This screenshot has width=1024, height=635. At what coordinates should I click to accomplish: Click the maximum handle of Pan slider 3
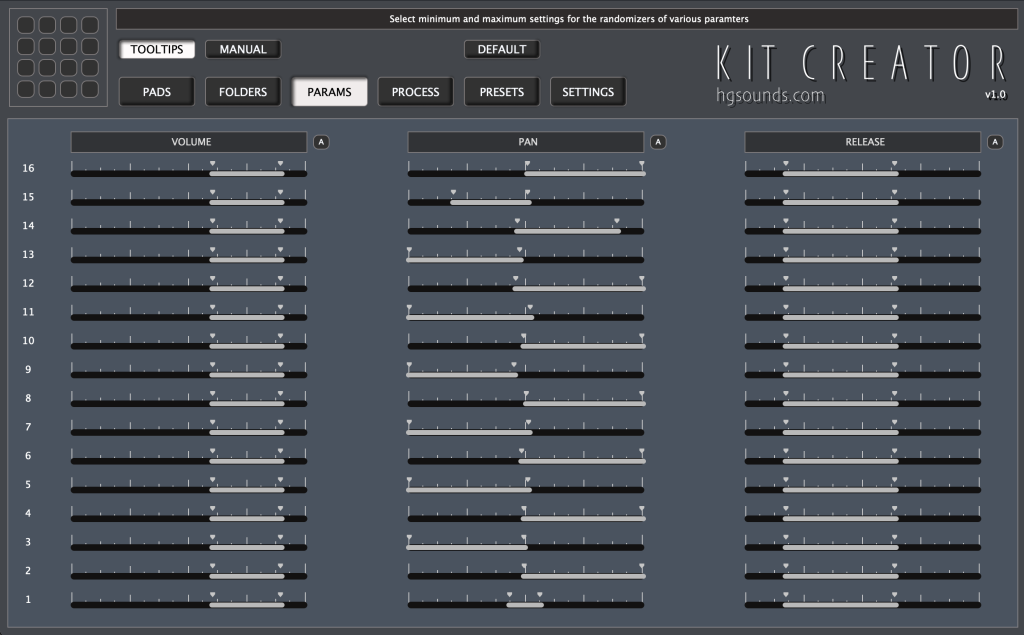[x=524, y=538]
